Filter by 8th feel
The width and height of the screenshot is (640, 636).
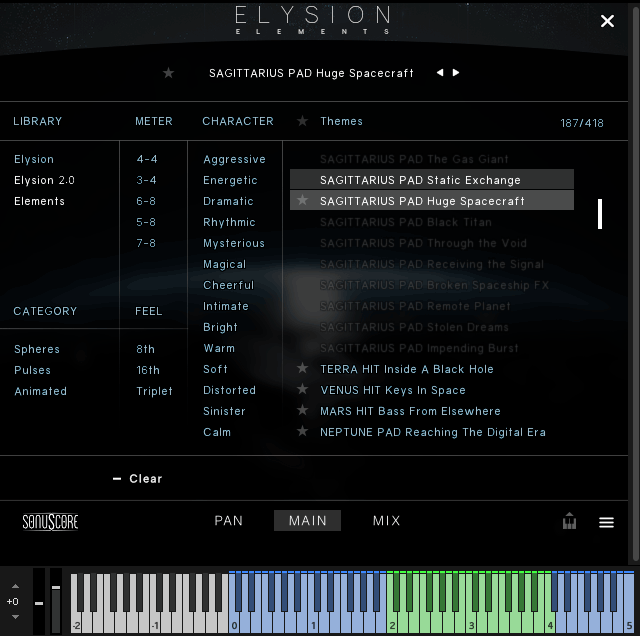pos(145,349)
